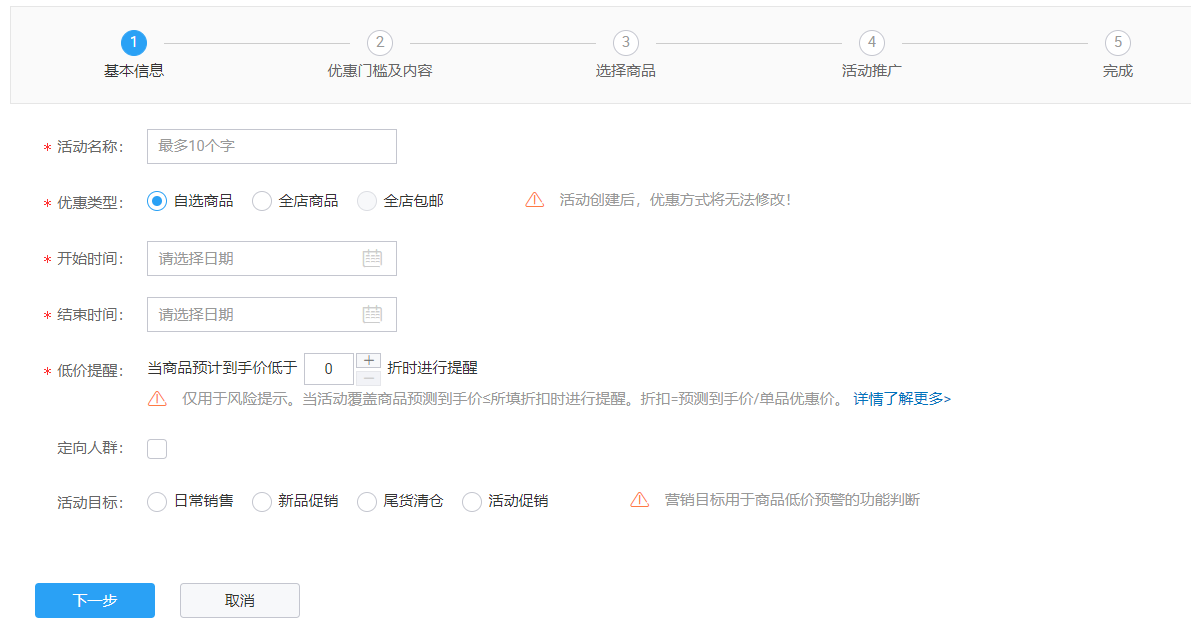
Task: Click the step 3 circle icon
Action: (x=625, y=43)
